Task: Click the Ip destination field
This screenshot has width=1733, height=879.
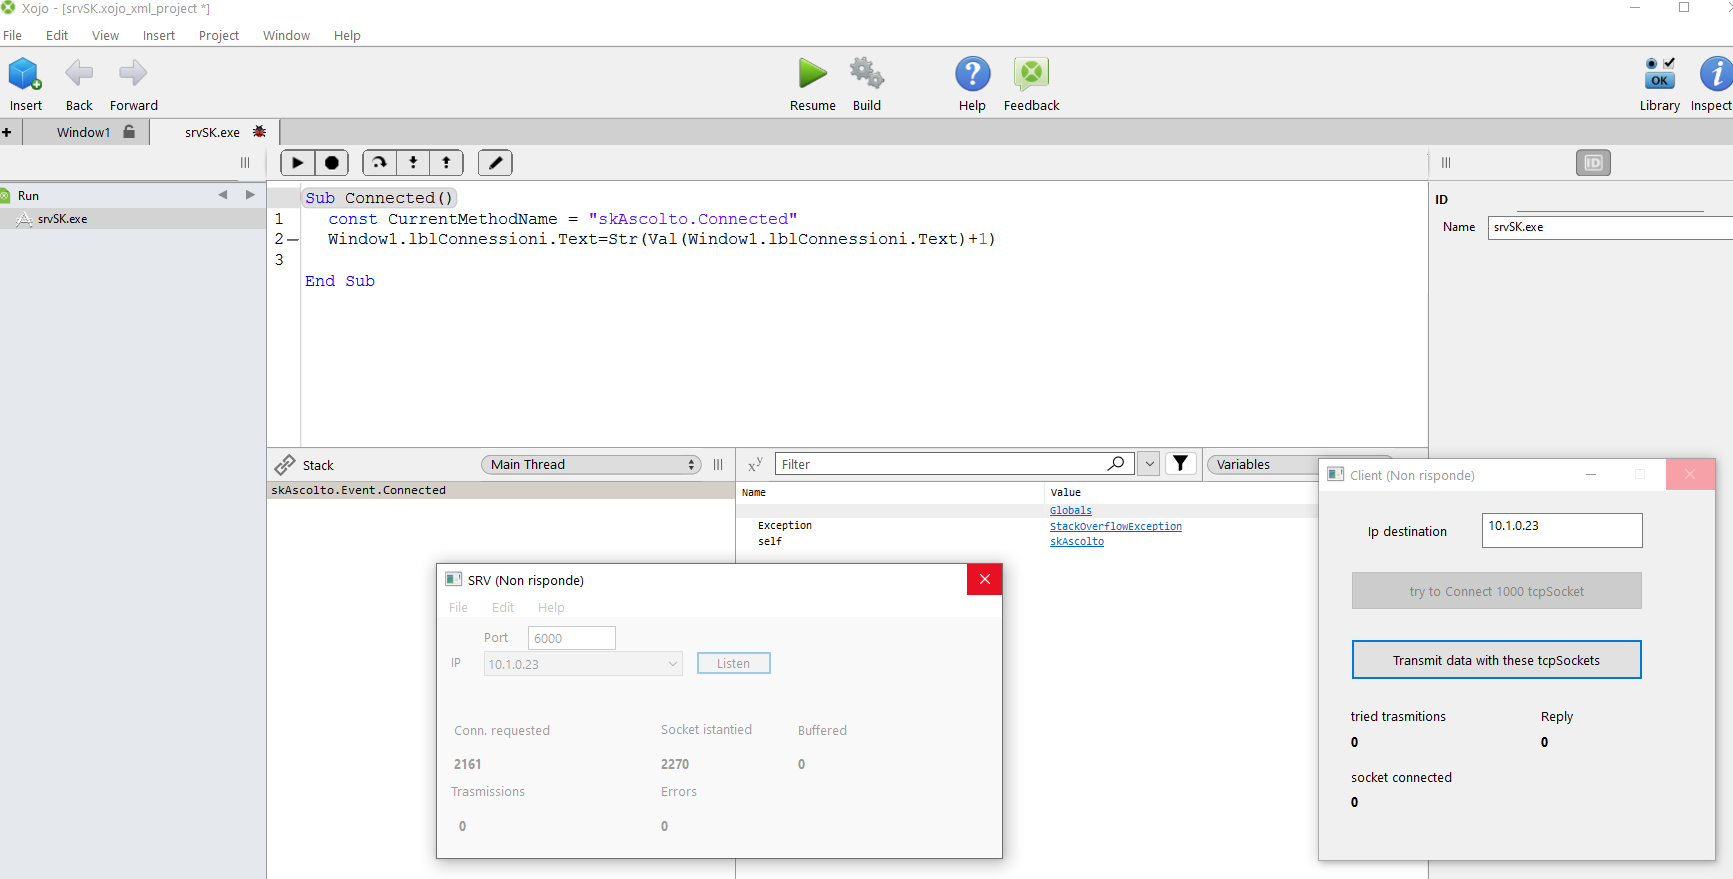Action: point(1562,530)
